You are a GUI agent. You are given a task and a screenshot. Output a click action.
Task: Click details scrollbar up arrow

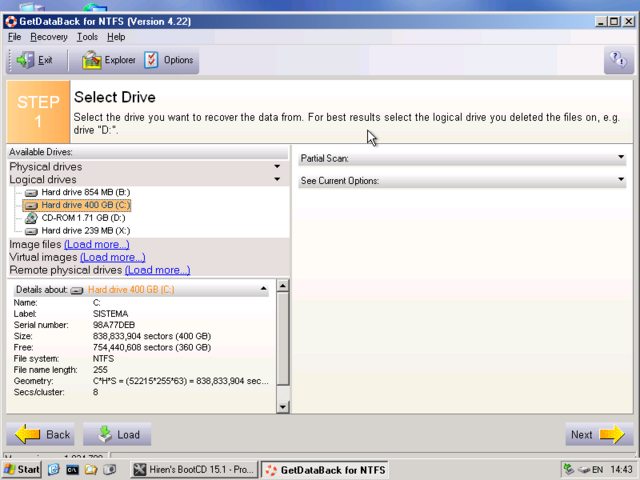tap(283, 285)
